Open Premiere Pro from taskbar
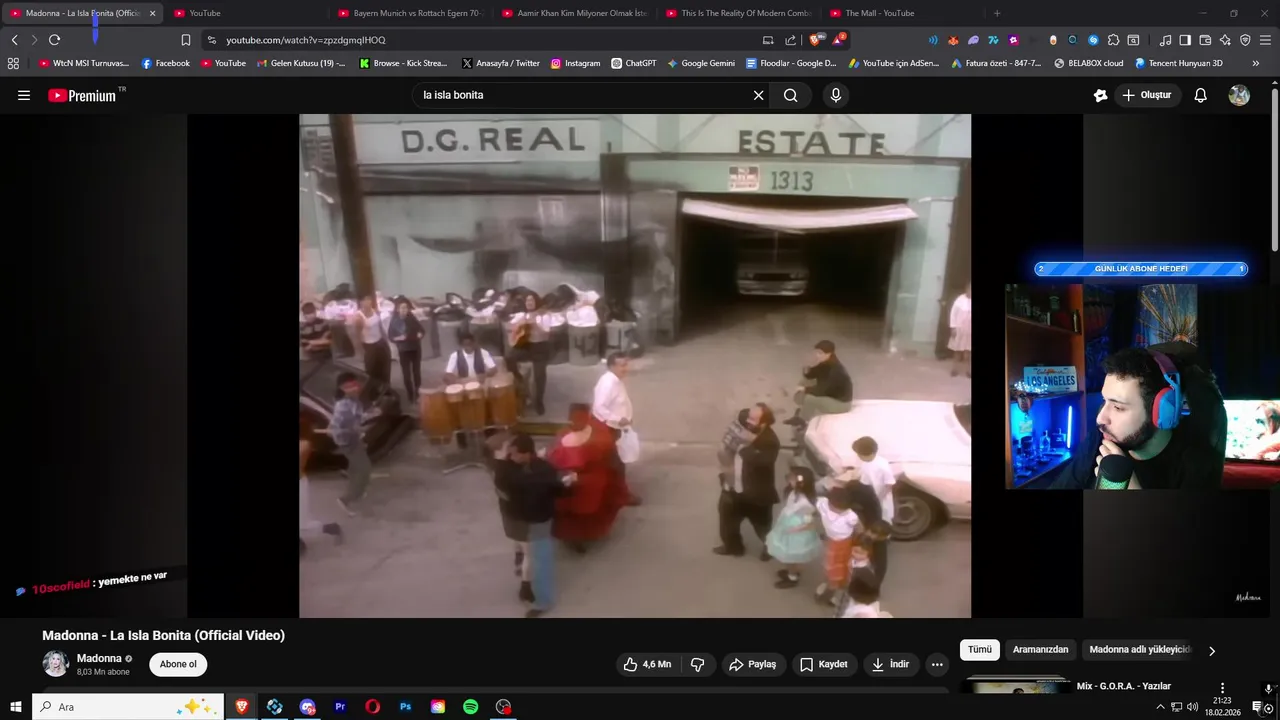This screenshot has height=720, width=1280. coord(340,707)
